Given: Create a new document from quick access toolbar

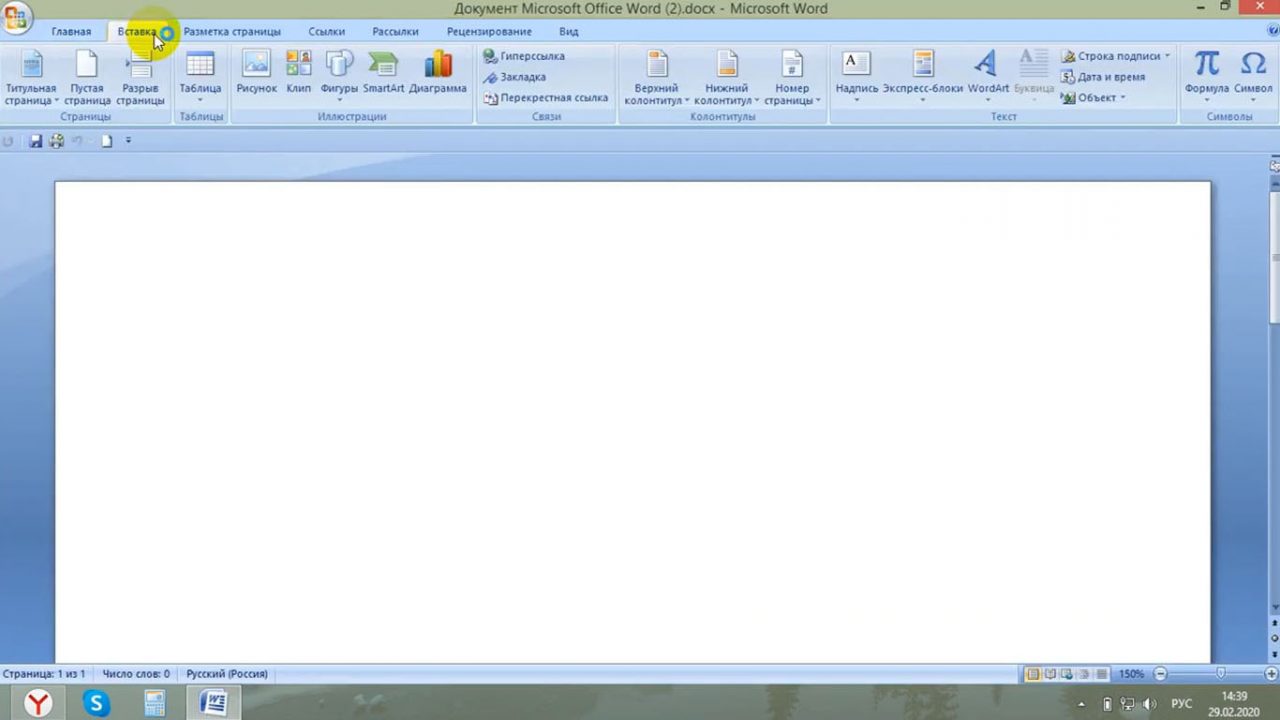Looking at the screenshot, I should (x=106, y=141).
